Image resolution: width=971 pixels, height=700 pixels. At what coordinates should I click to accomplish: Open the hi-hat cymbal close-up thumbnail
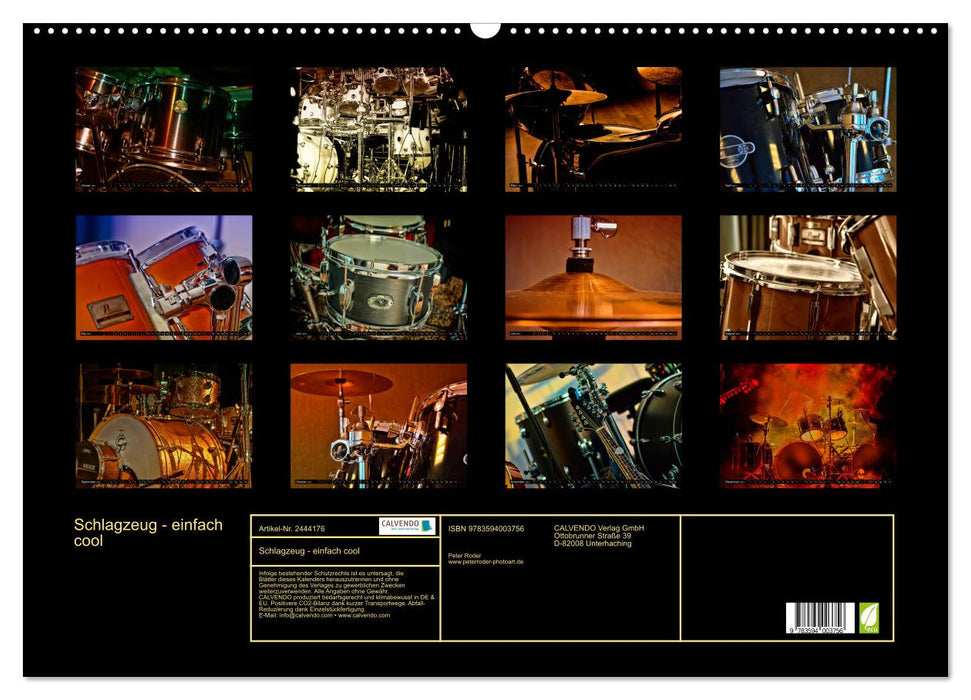pos(593,278)
